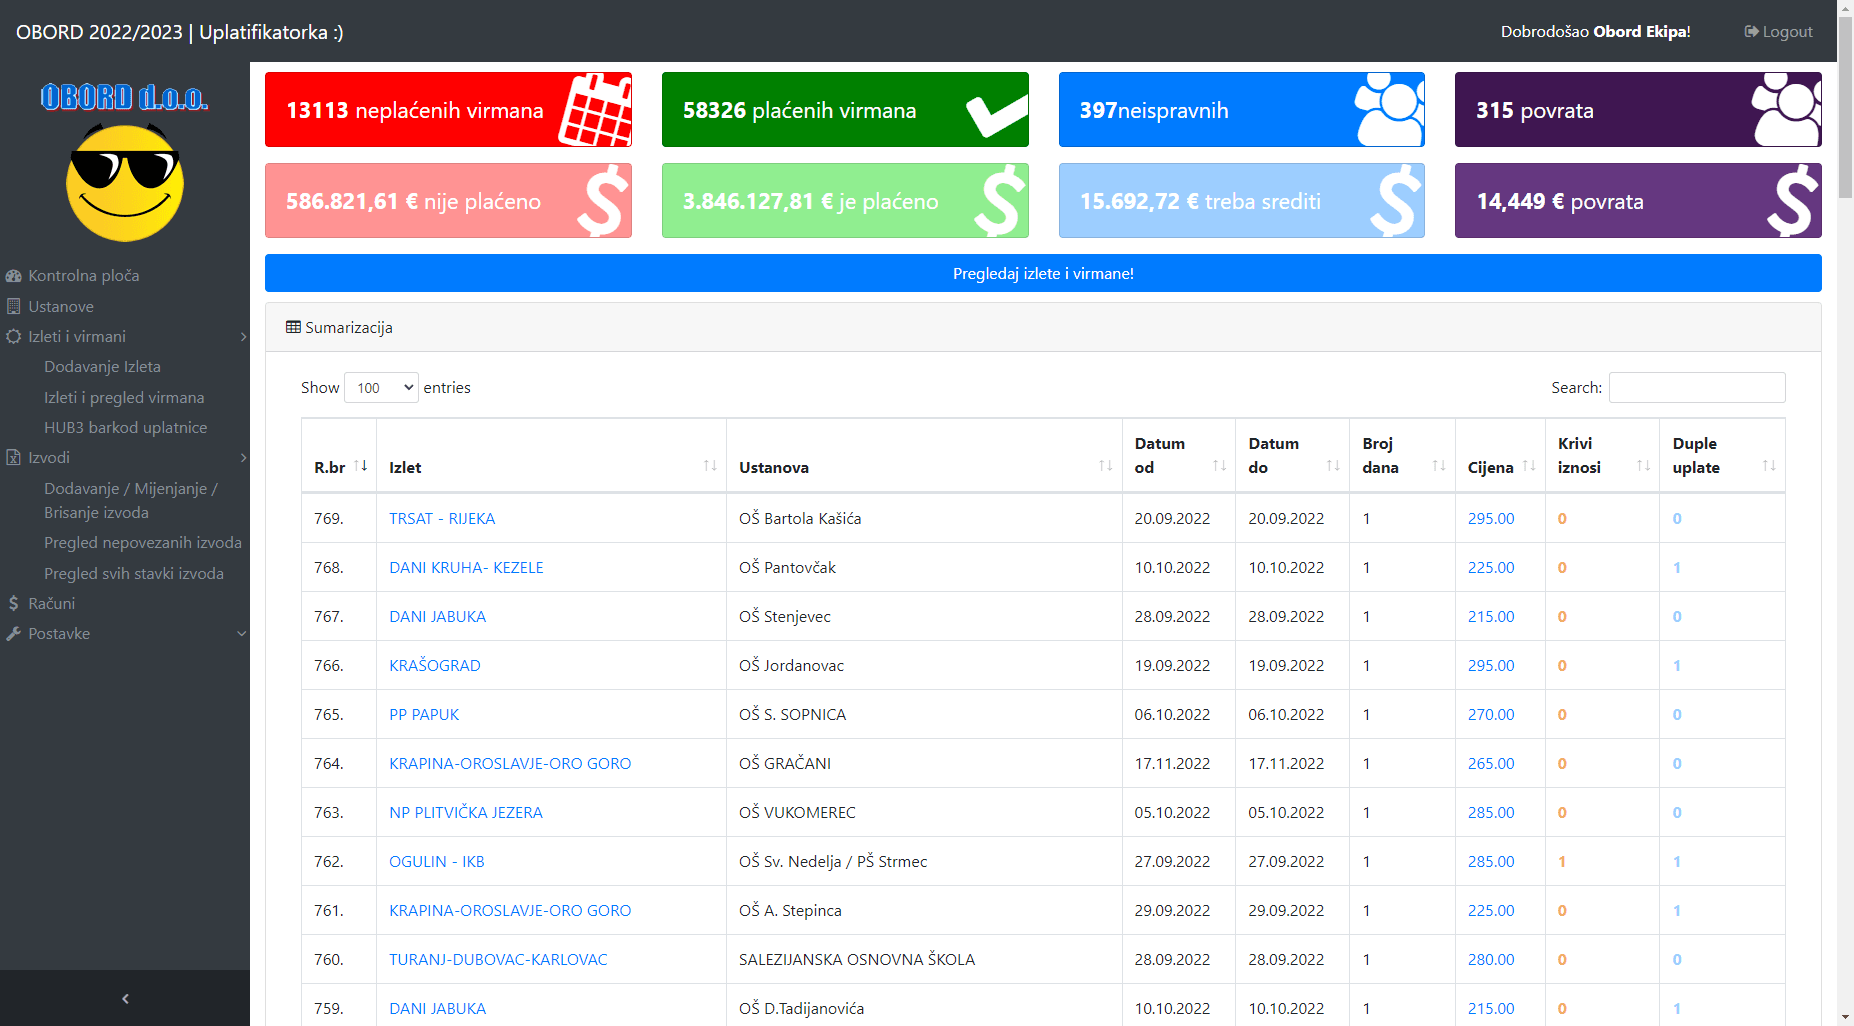Click the smiley face logo in sidebar
This screenshot has width=1854, height=1026.
[x=125, y=183]
